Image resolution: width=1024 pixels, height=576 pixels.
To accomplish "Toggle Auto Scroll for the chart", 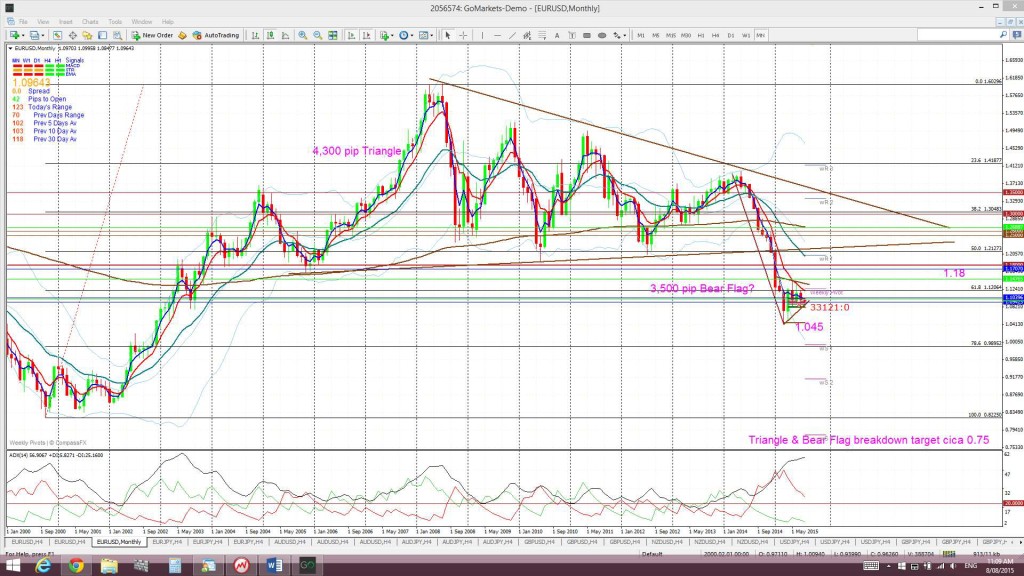I will click(351, 35).
